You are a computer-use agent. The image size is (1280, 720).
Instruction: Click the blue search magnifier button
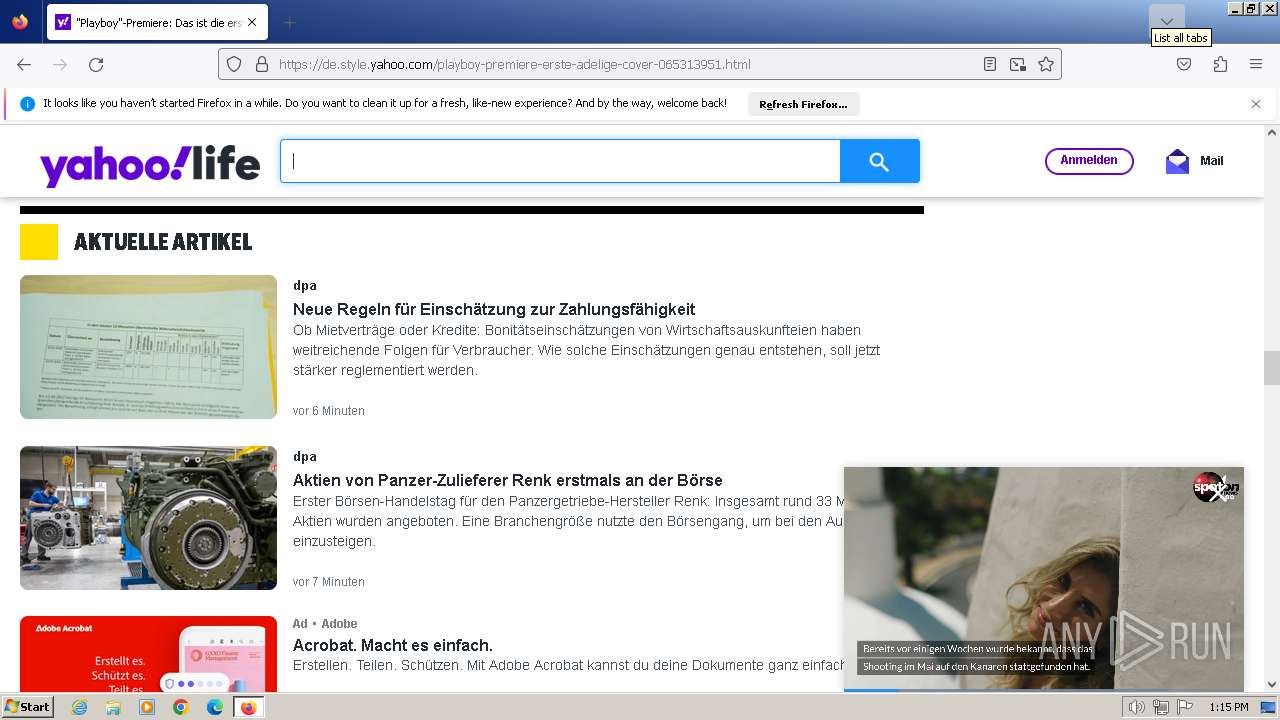(879, 161)
